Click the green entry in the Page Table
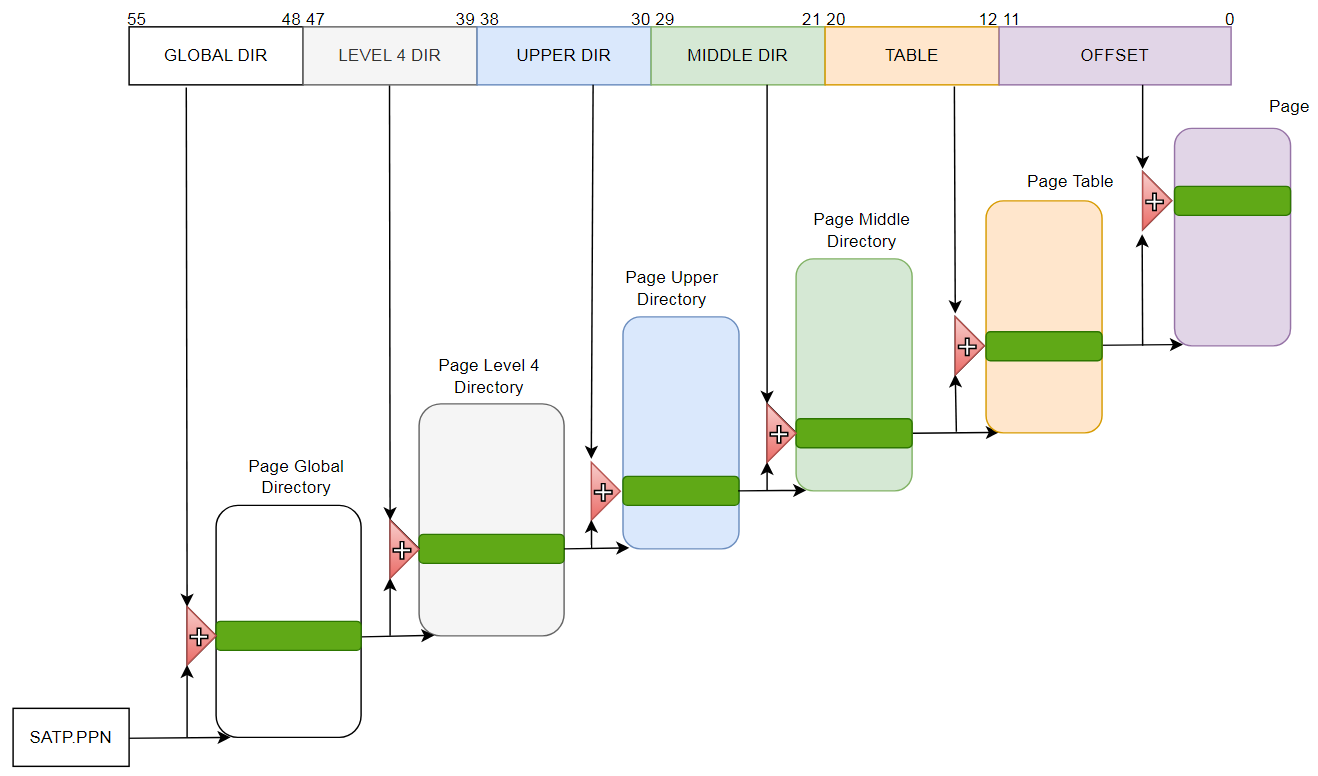 click(x=1044, y=346)
